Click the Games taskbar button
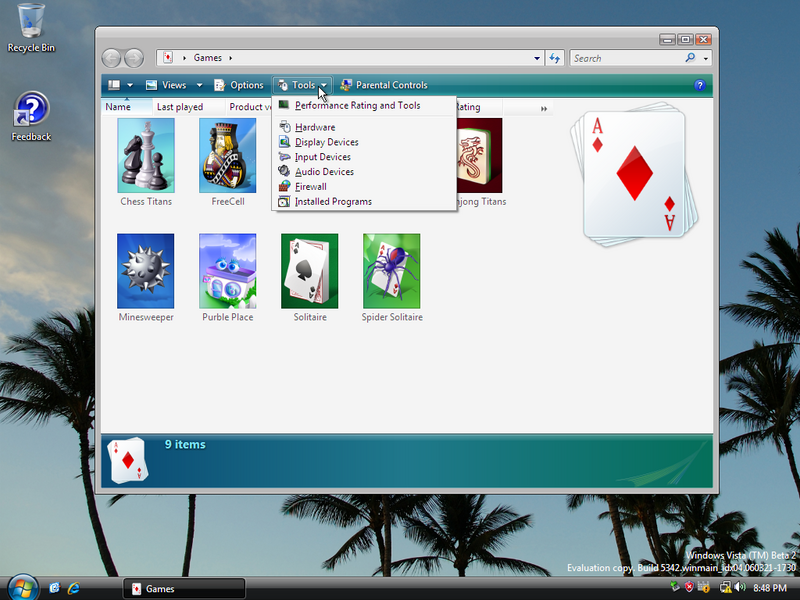This screenshot has height=600, width=800. pos(184,588)
